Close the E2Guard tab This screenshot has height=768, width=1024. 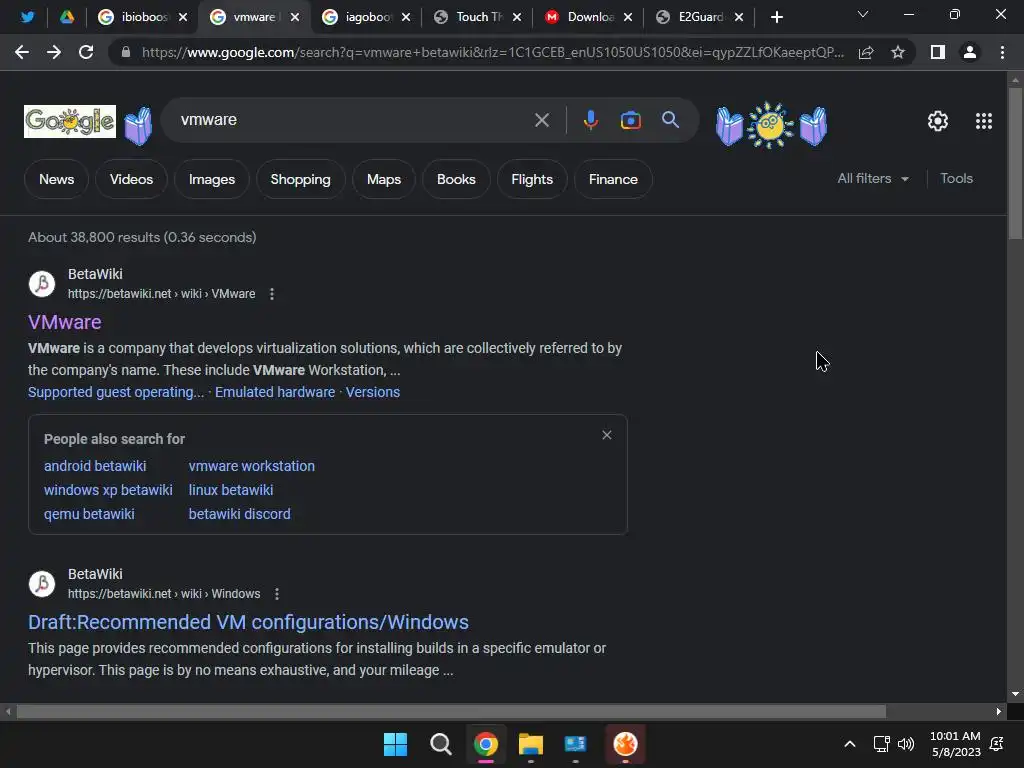pyautogui.click(x=739, y=17)
